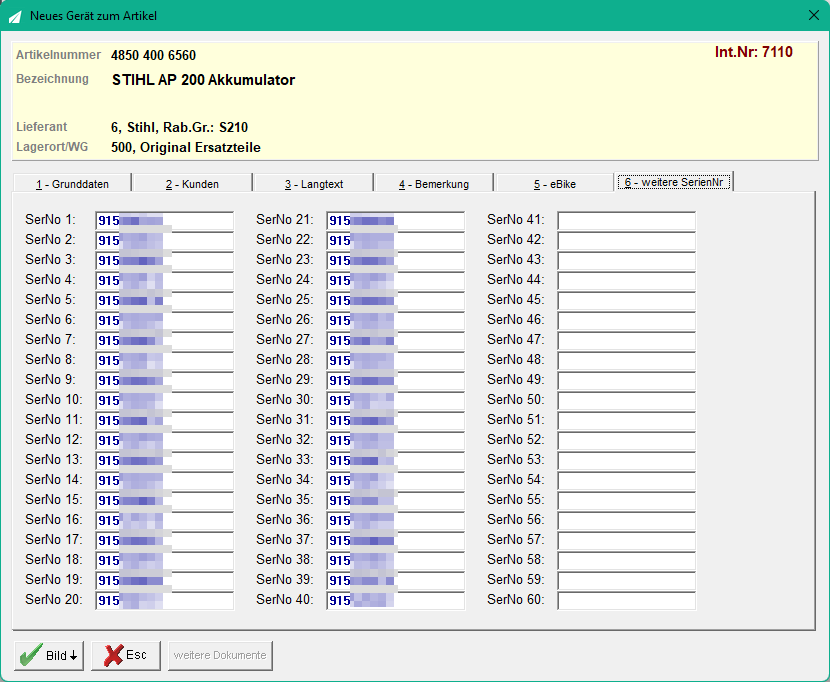Select the SerNo 46 input box
This screenshot has height=682, width=830.
(x=627, y=321)
